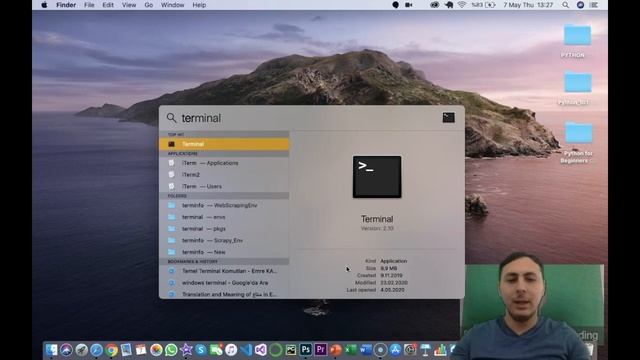The image size is (640, 360).
Task: Open Word from the Dock
Action: tap(365, 350)
